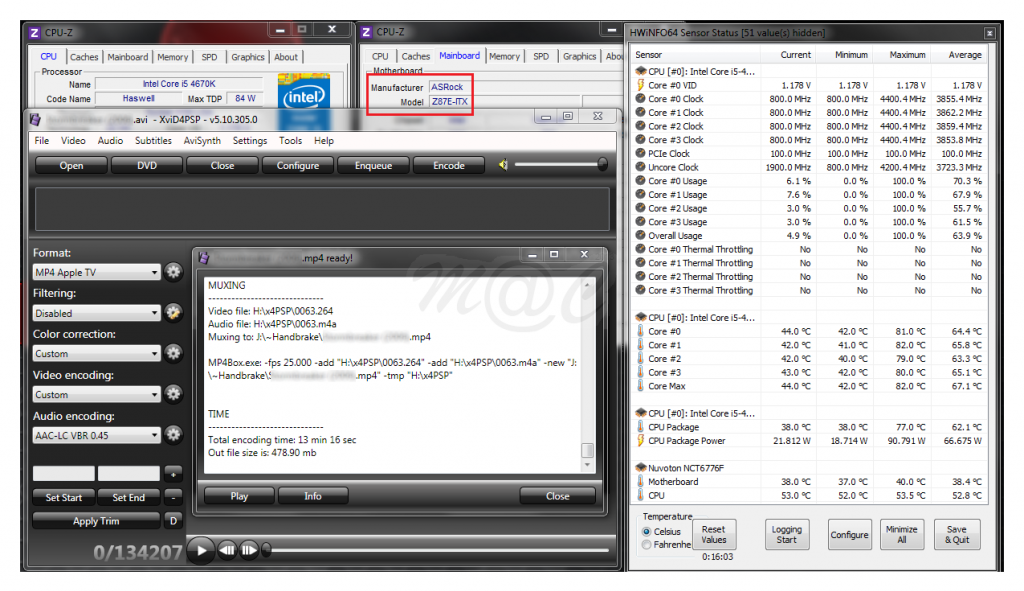Click the trim start time field

coord(64,473)
